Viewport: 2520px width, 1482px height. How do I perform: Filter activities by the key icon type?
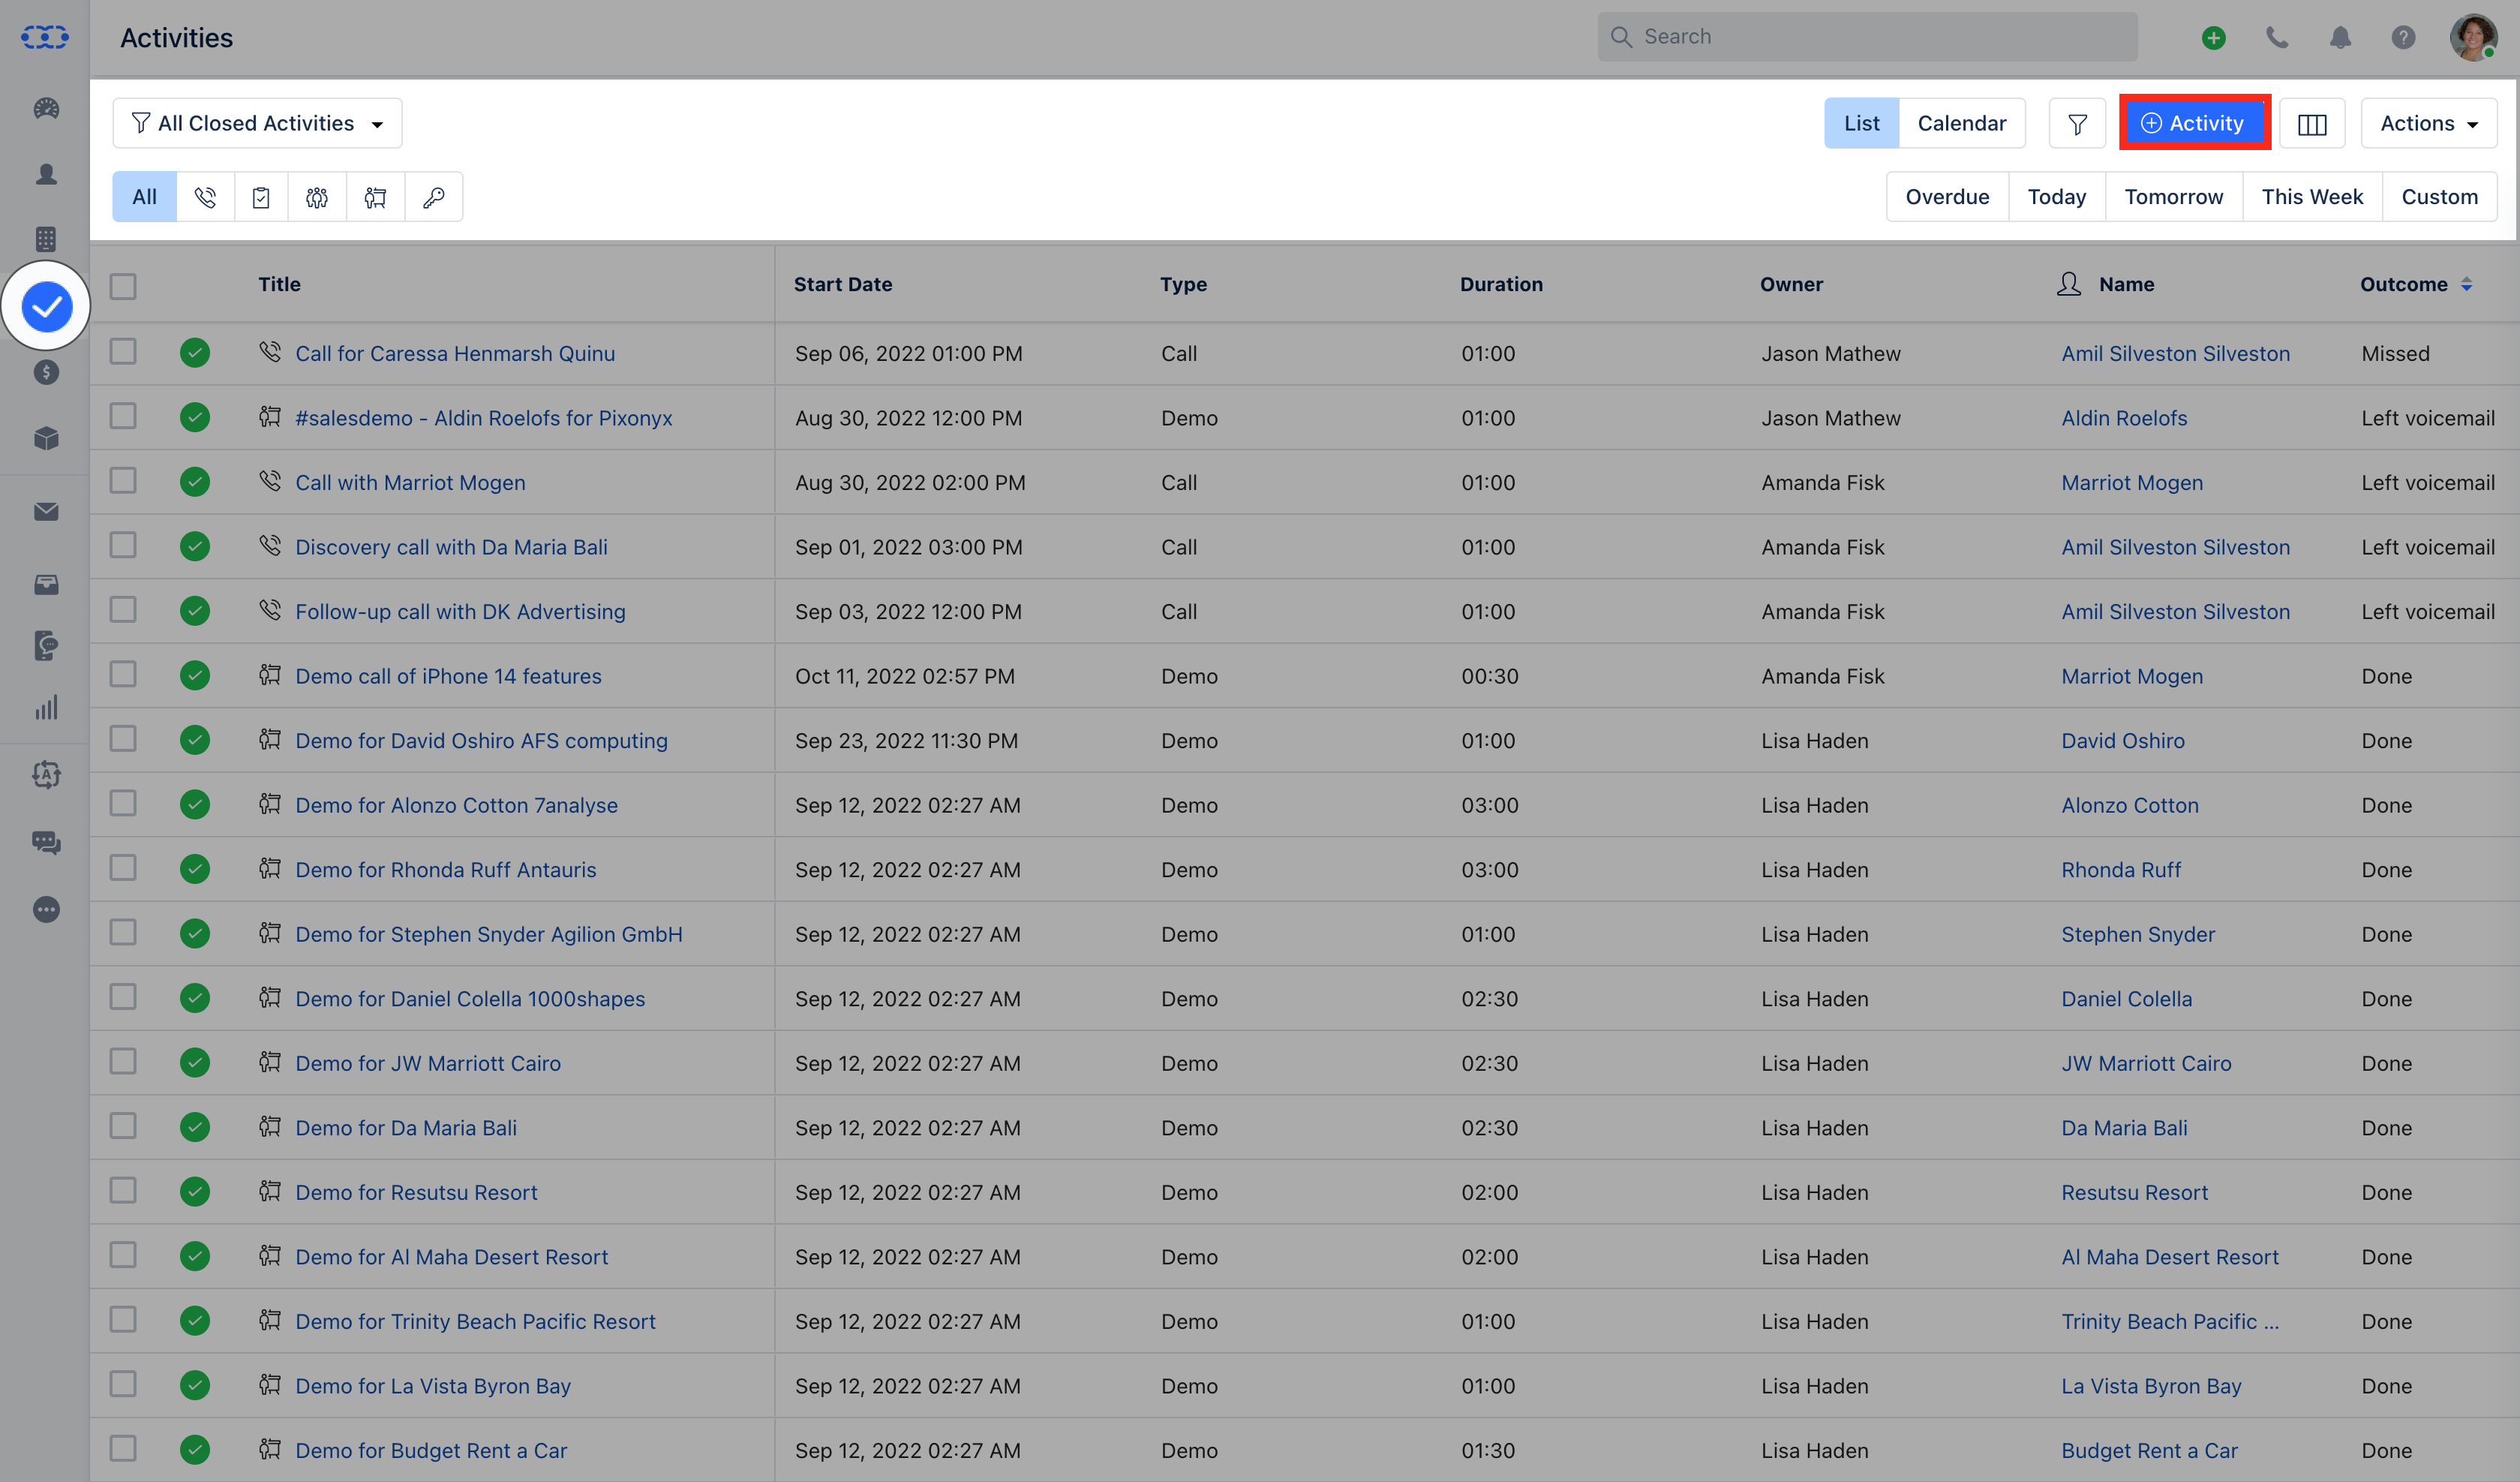[433, 197]
